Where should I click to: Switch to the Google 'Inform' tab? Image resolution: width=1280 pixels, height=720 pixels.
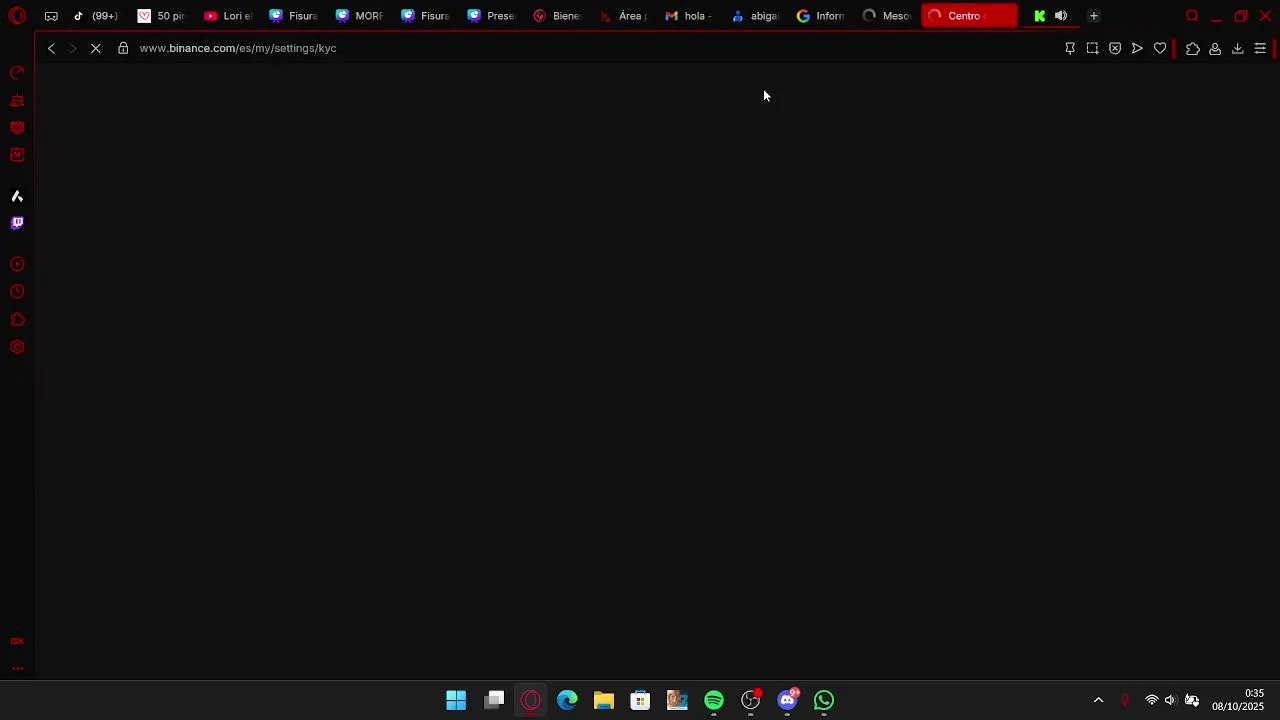pyautogui.click(x=821, y=16)
